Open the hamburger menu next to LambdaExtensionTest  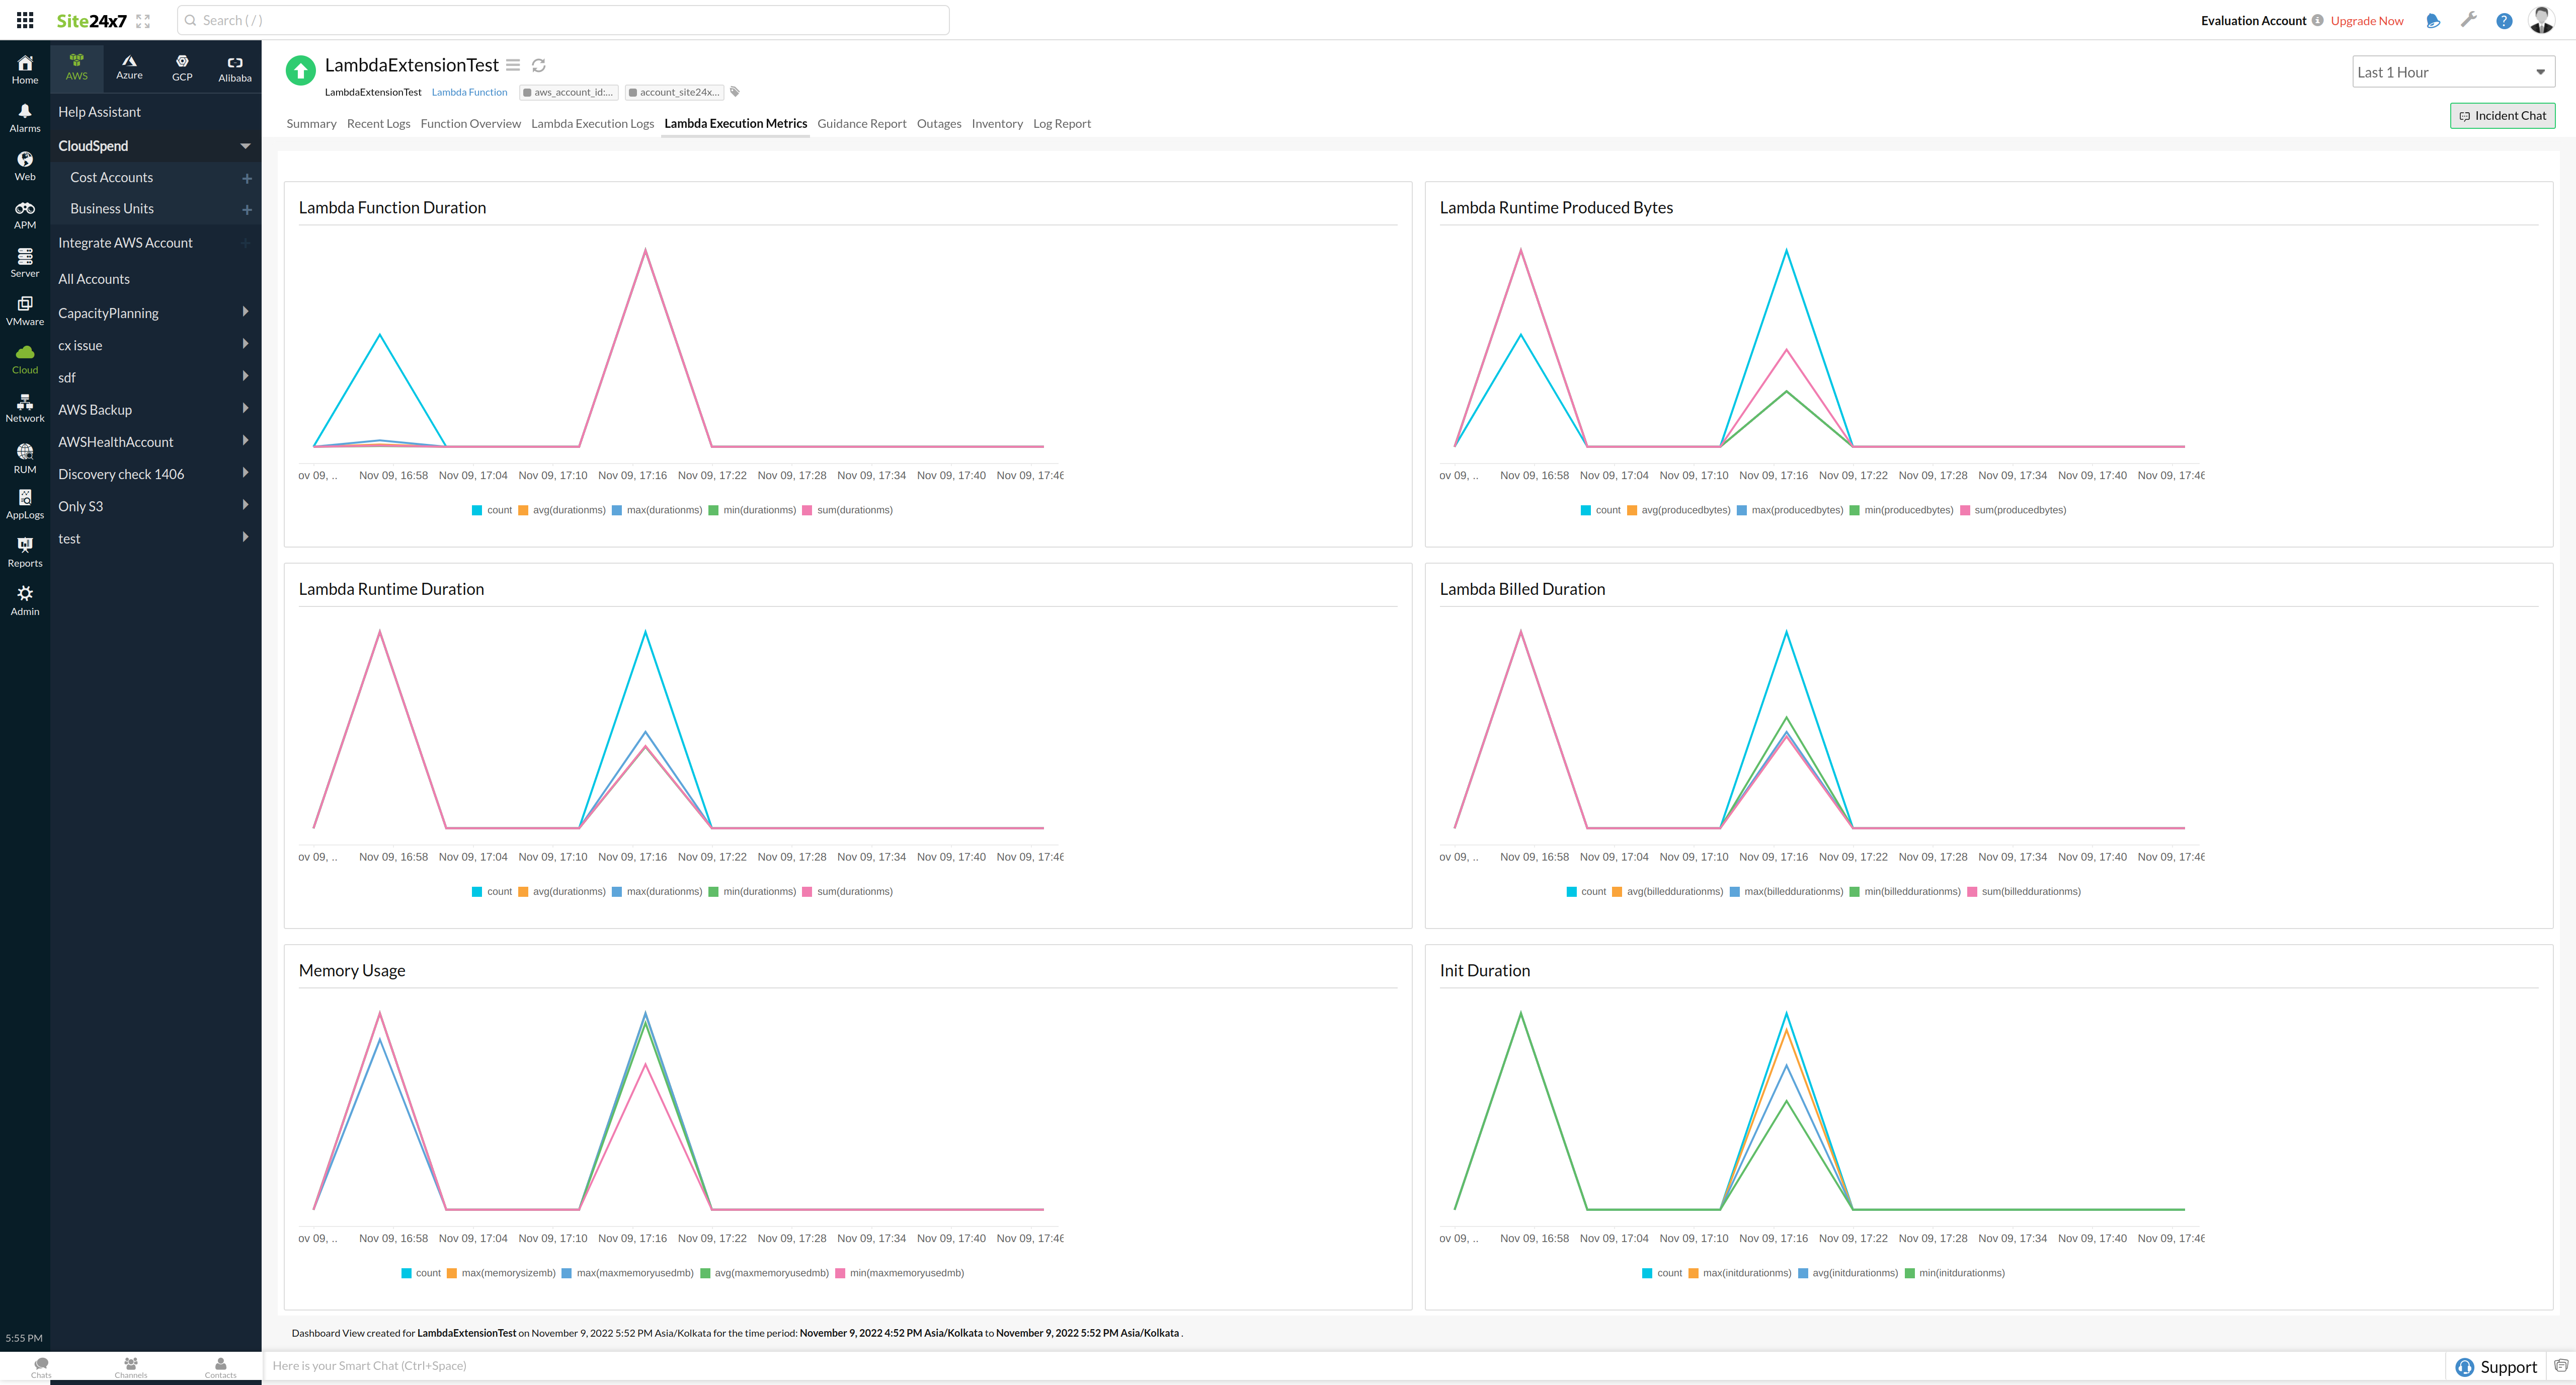coord(513,65)
